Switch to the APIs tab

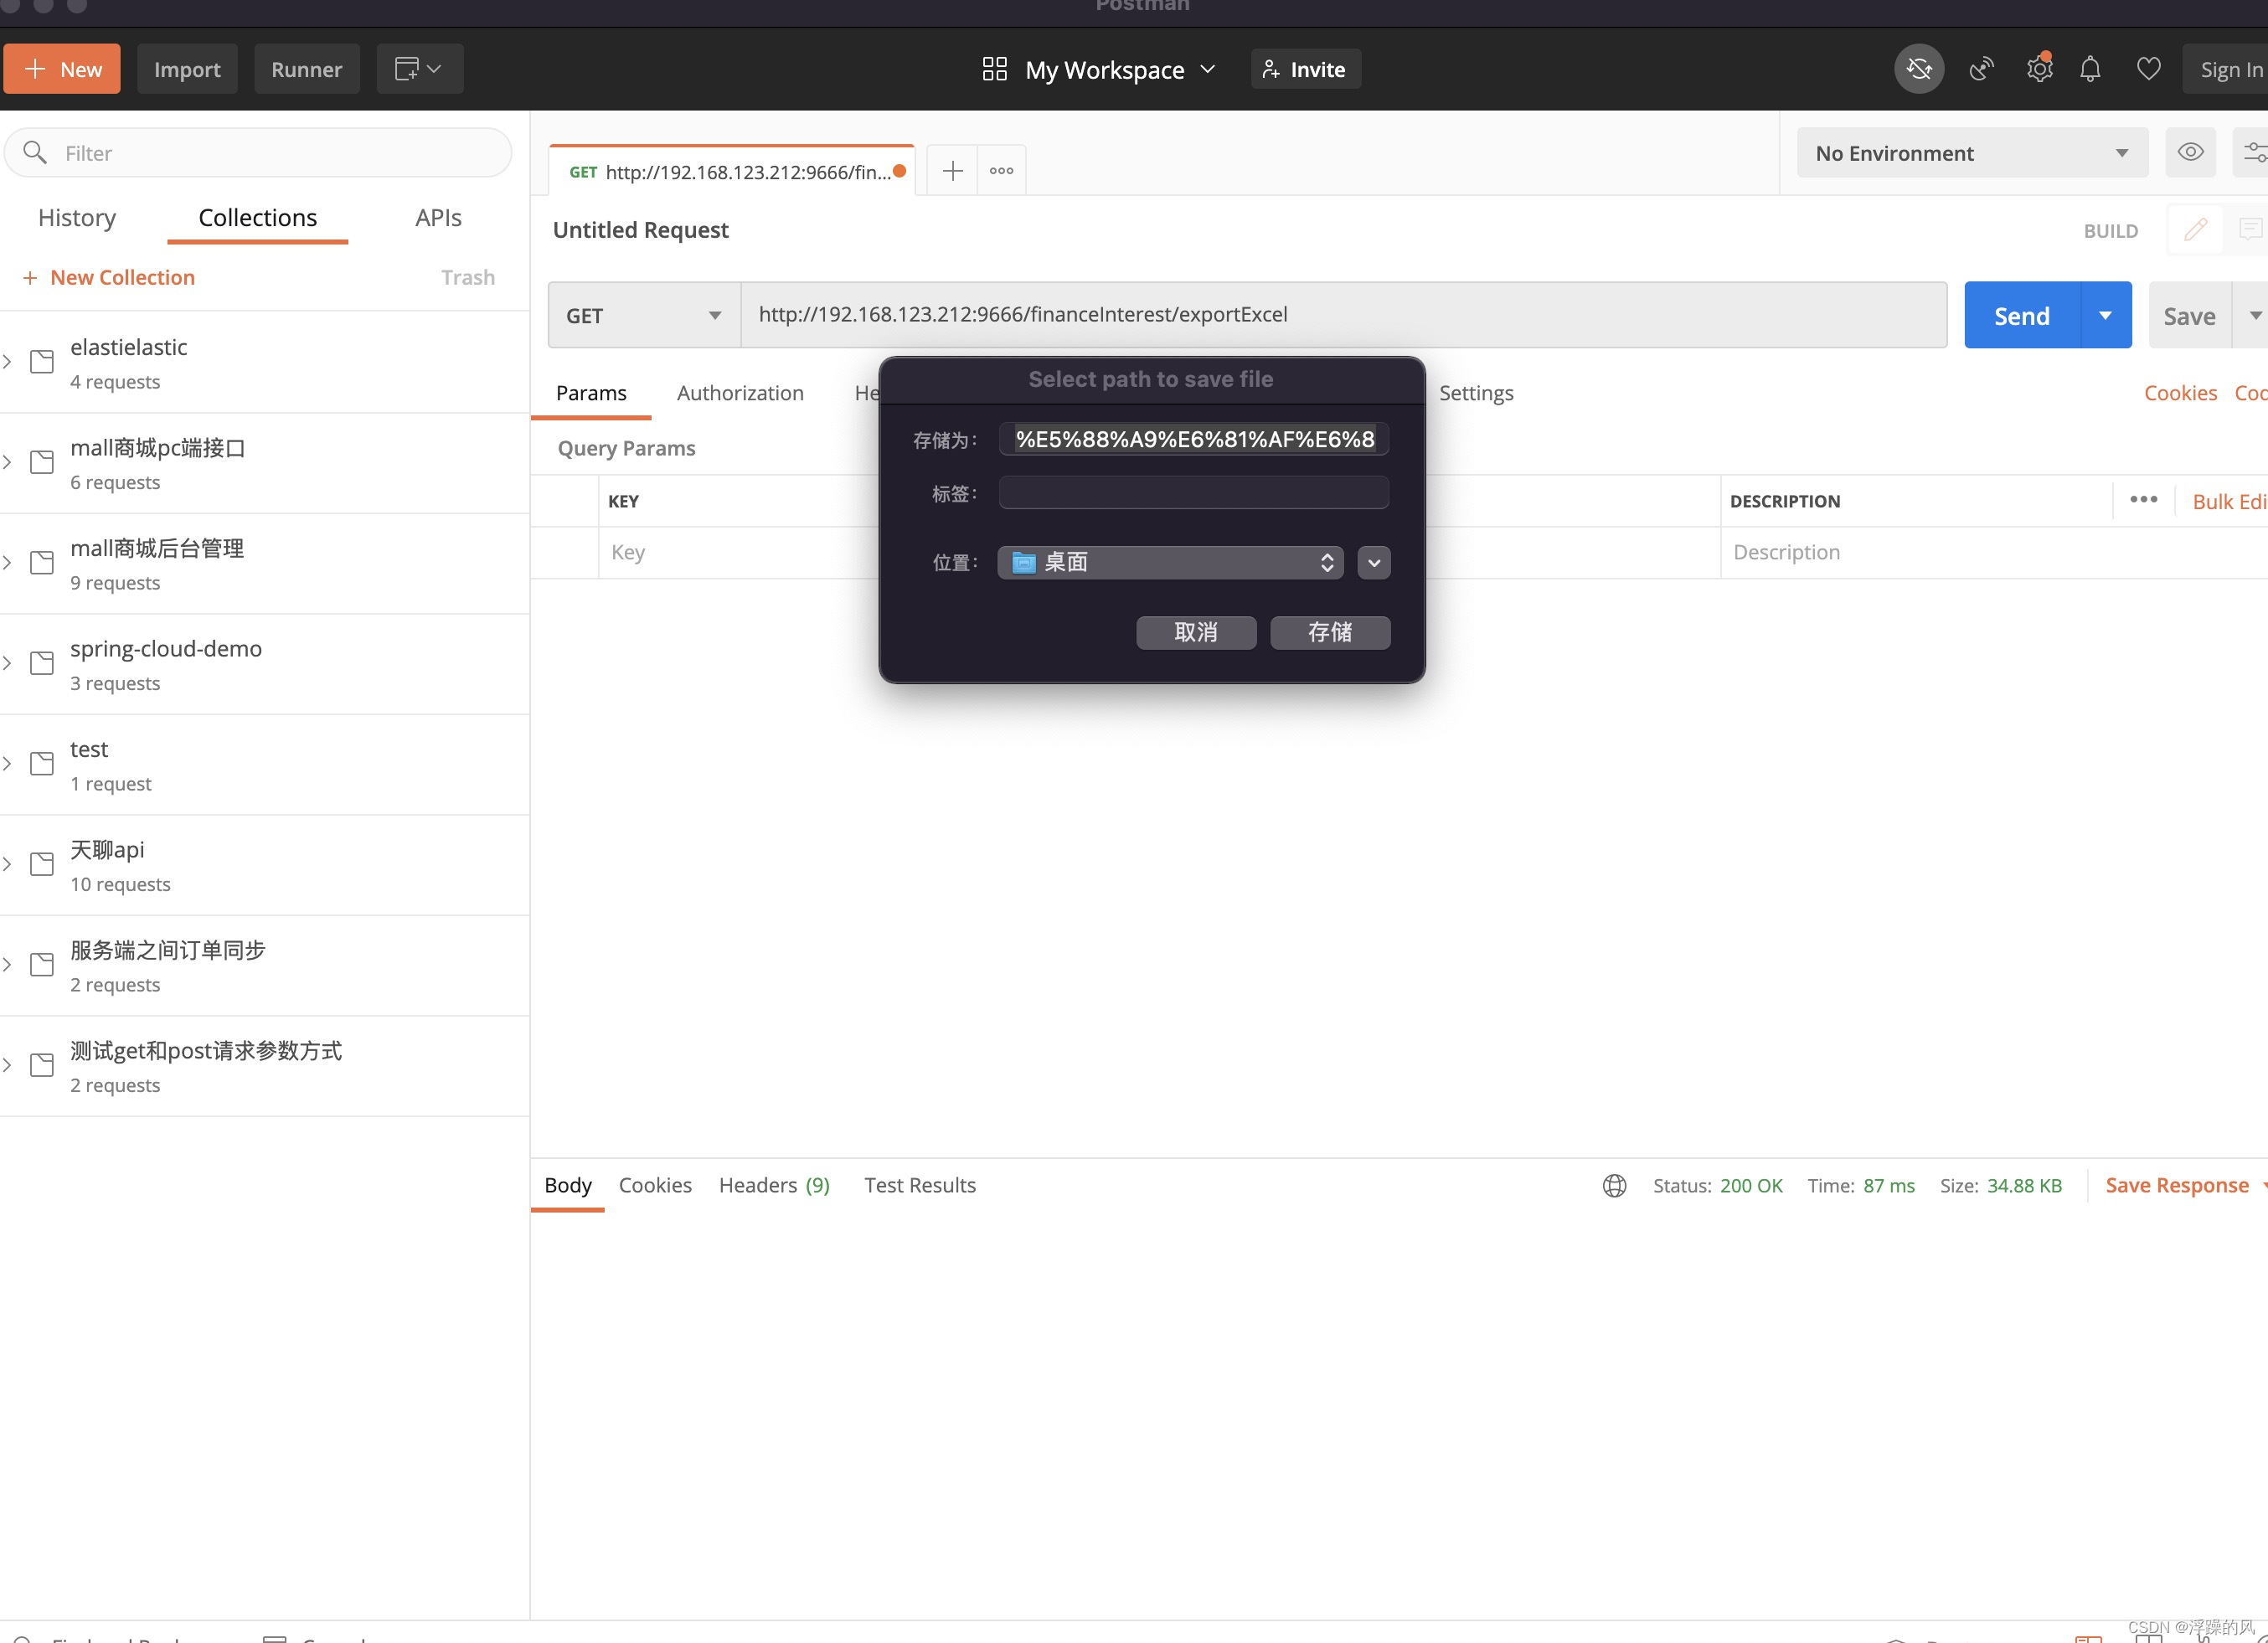pos(438,217)
